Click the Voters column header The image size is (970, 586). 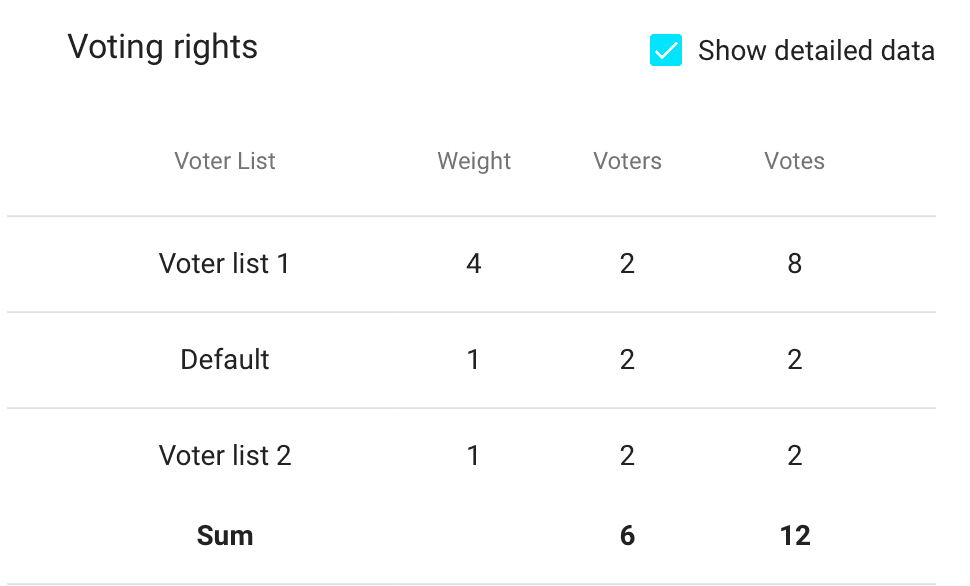point(627,161)
